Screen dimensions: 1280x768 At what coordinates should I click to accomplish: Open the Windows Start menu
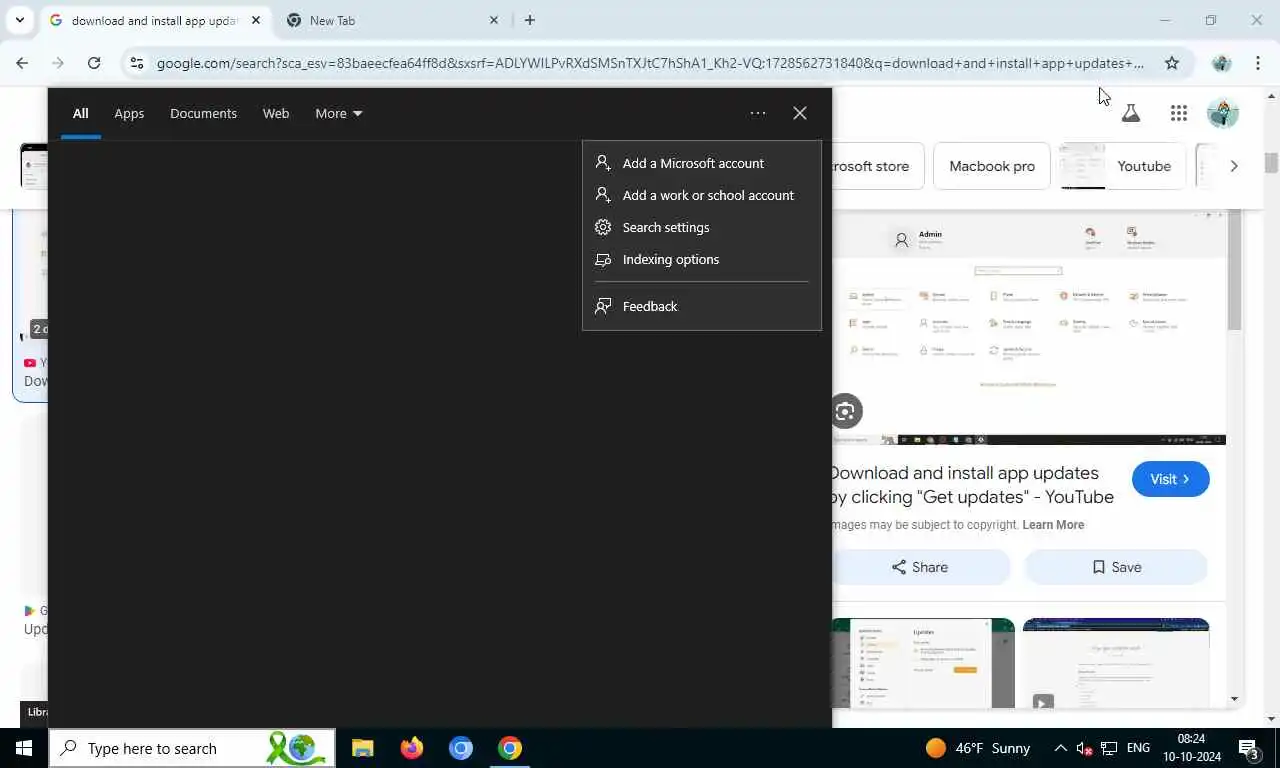point(24,748)
